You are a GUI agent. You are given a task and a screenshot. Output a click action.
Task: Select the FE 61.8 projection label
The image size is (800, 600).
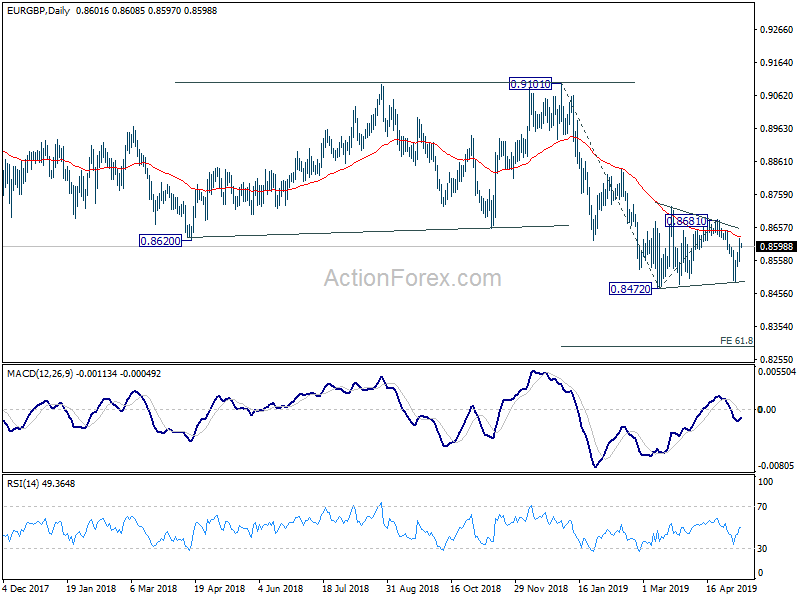click(x=736, y=340)
